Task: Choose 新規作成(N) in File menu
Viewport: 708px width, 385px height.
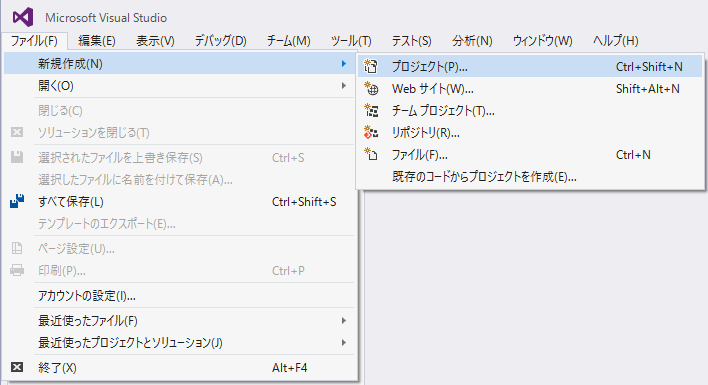Action: point(179,64)
